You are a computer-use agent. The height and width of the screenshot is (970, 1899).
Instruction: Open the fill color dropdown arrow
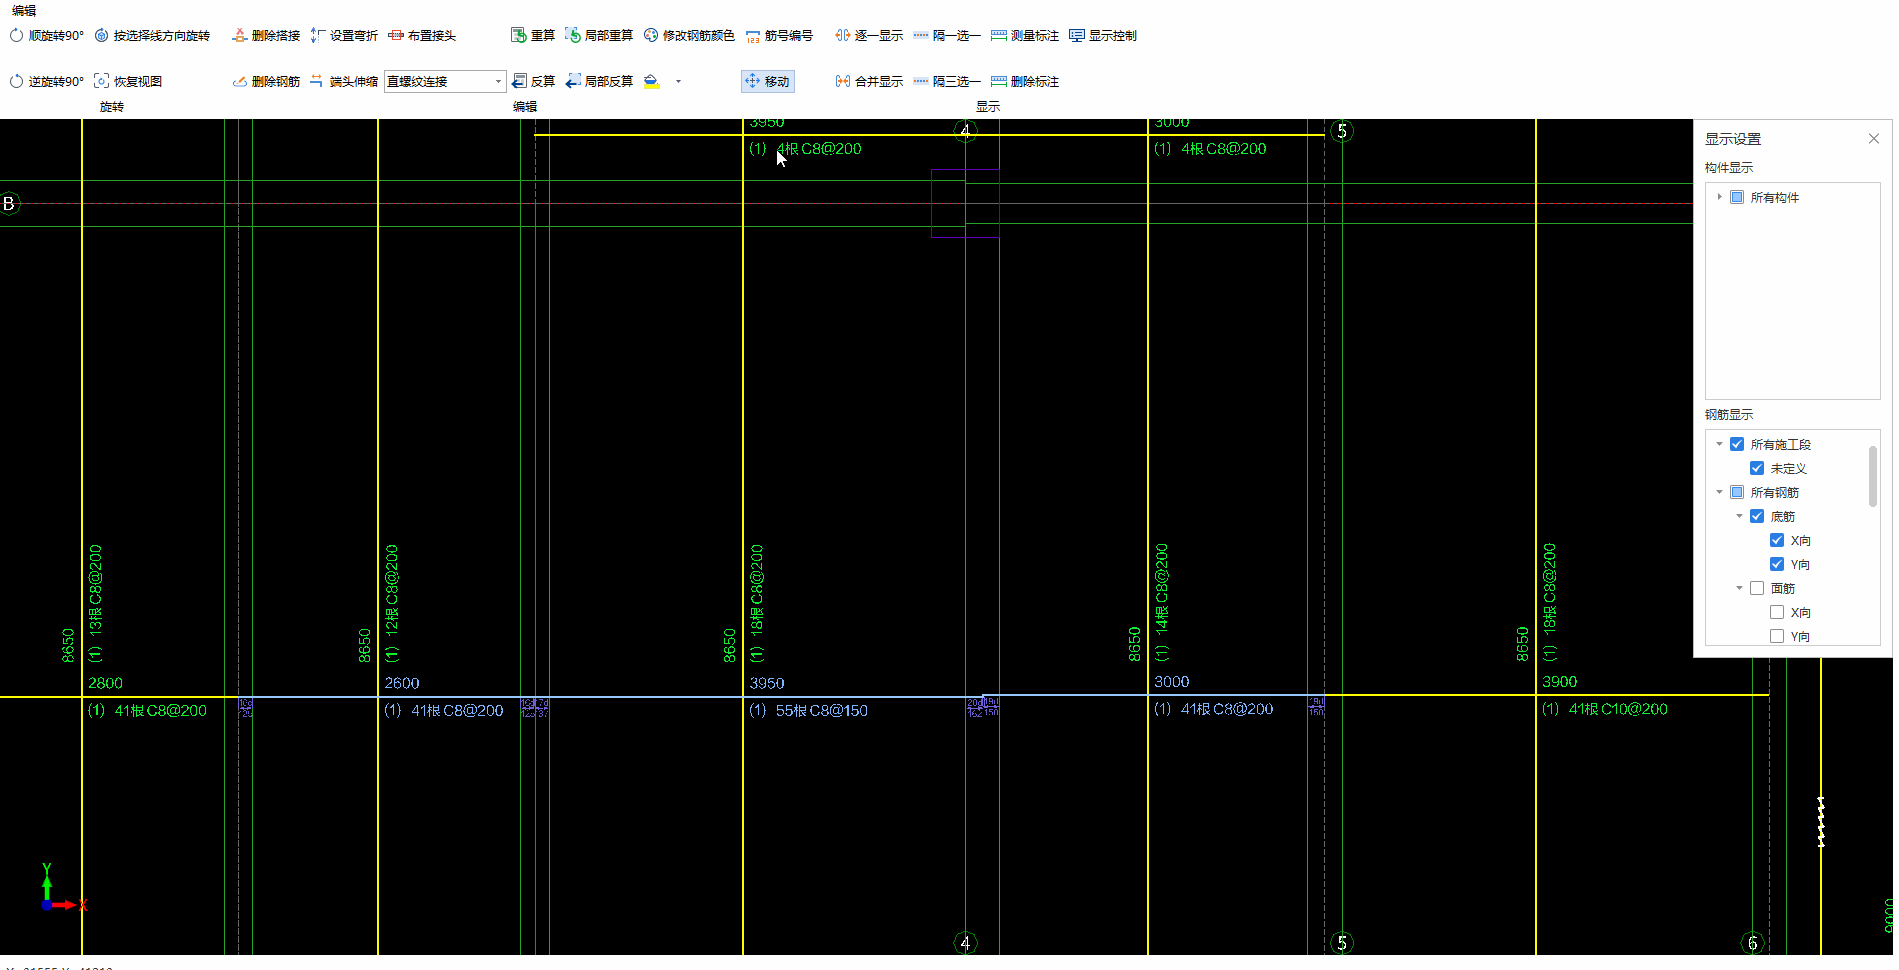[678, 82]
